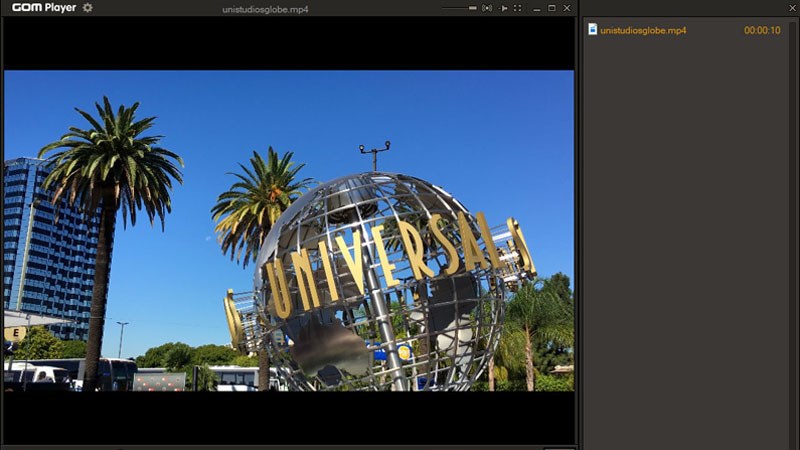The height and width of the screenshot is (450, 800).
Task: Enter fullscreen with the corner-brackets icon
Action: (x=517, y=8)
